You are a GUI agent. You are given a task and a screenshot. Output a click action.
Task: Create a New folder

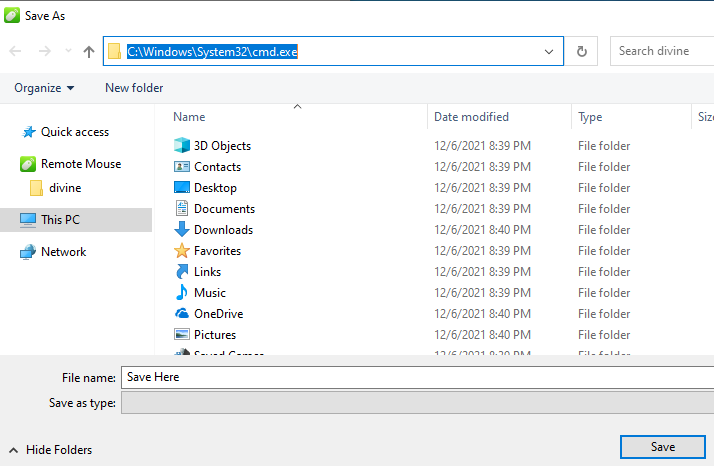pos(134,88)
